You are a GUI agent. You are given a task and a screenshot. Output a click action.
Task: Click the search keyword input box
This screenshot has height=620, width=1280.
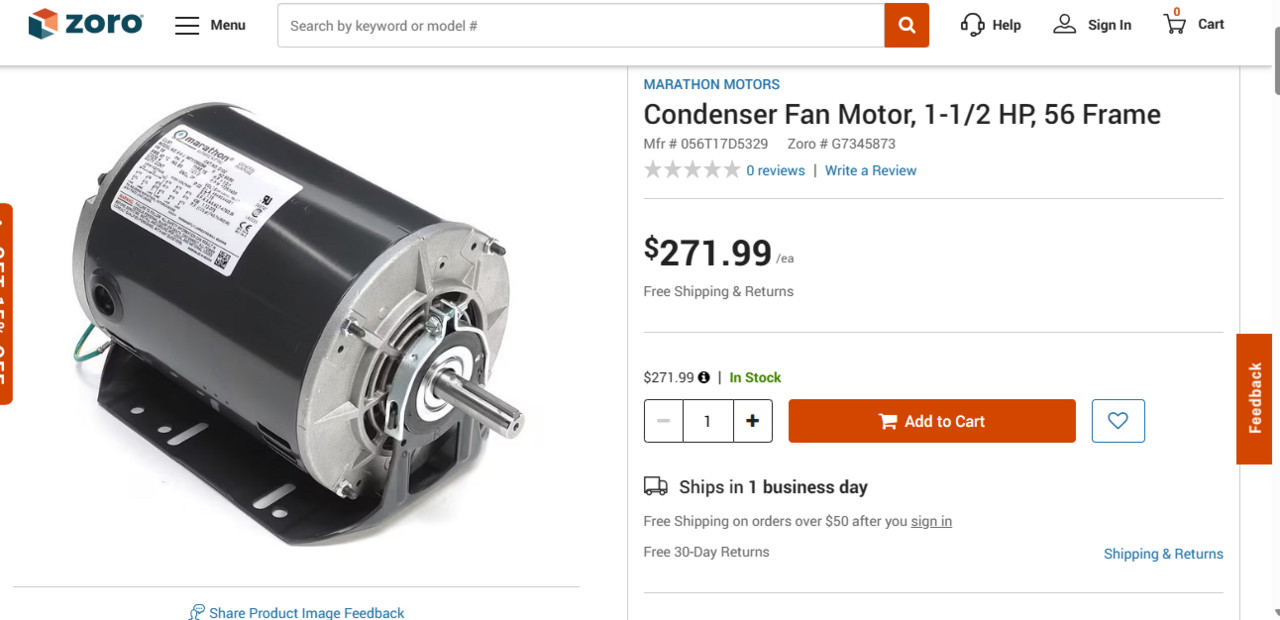point(580,25)
